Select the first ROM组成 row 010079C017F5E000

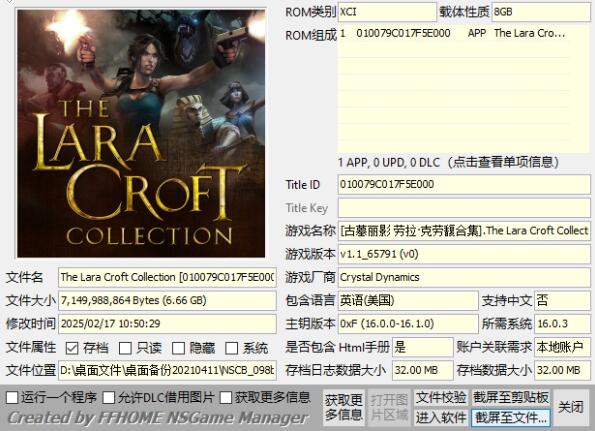point(453,33)
